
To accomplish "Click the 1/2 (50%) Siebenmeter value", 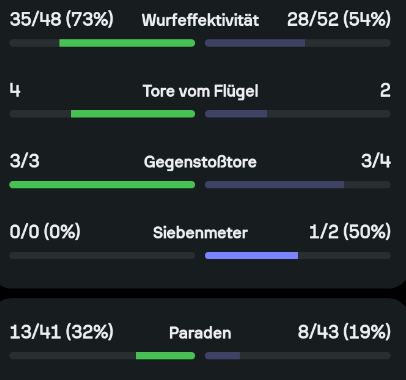I will 350,231.
